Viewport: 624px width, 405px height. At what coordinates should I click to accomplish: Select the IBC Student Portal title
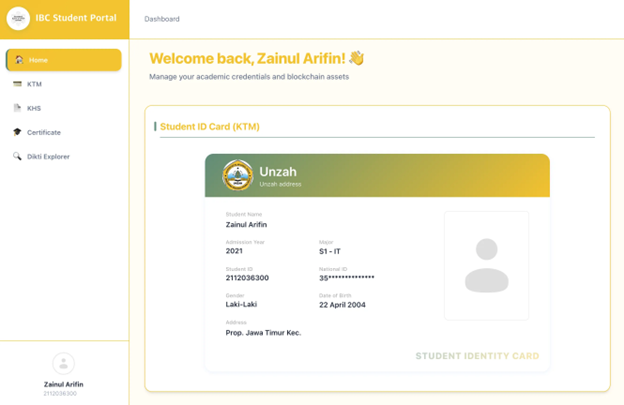[x=76, y=18]
